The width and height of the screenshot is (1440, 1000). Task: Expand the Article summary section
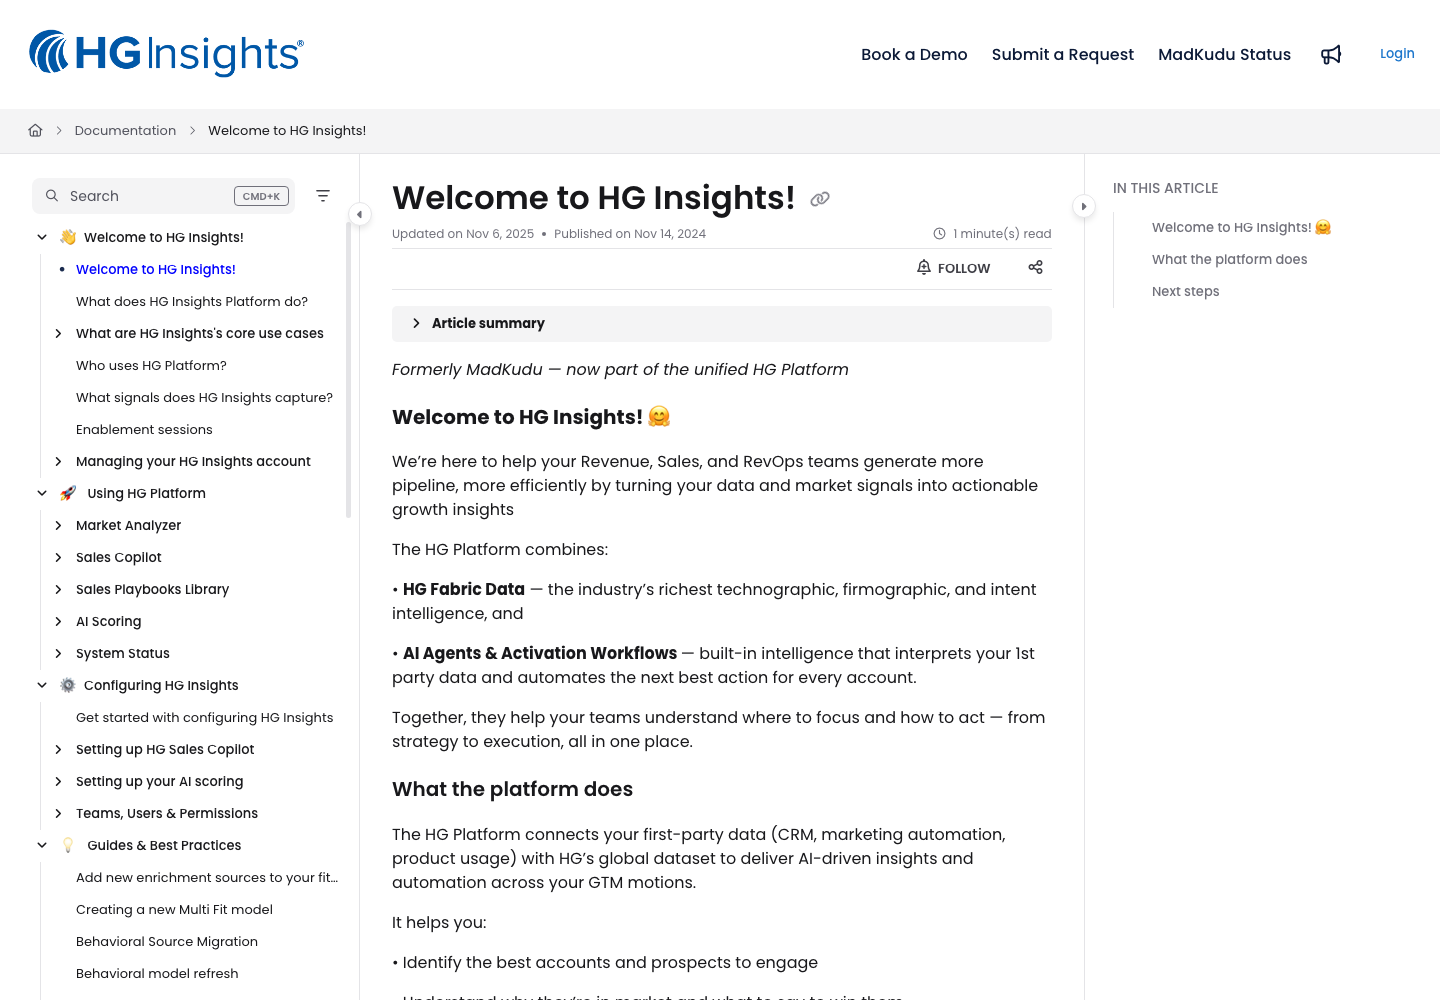(x=722, y=323)
